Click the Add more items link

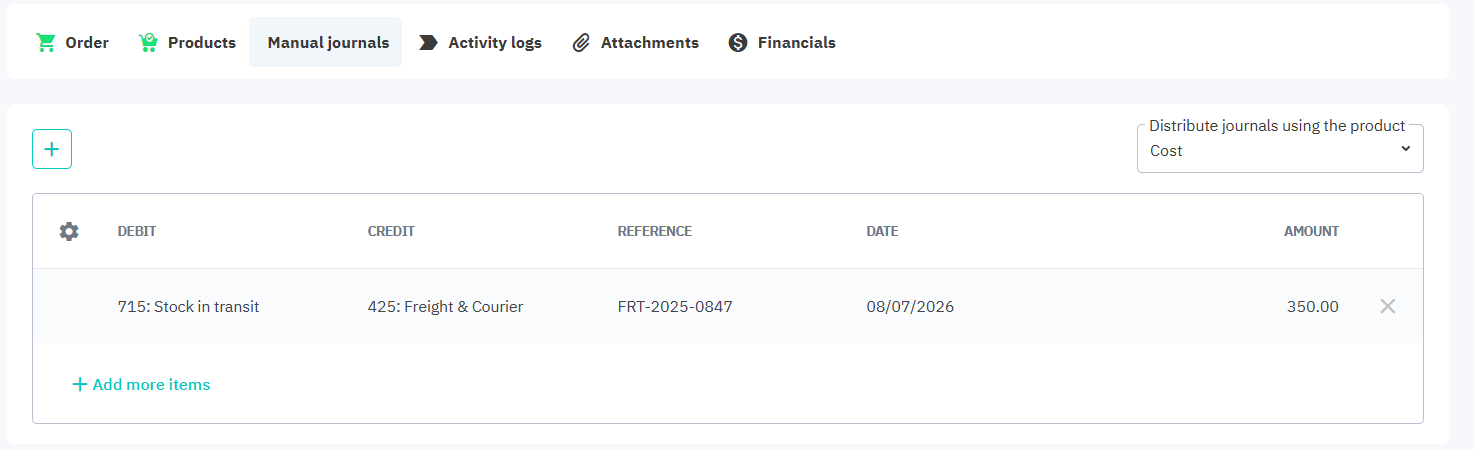coord(141,384)
